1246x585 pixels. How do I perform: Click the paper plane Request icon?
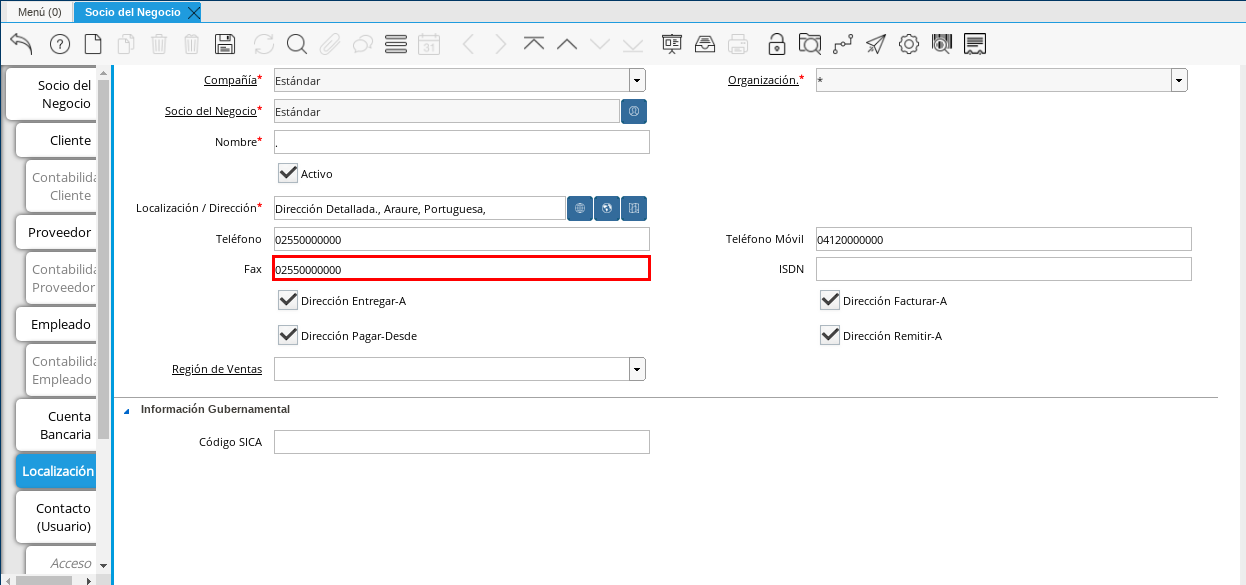coord(876,44)
